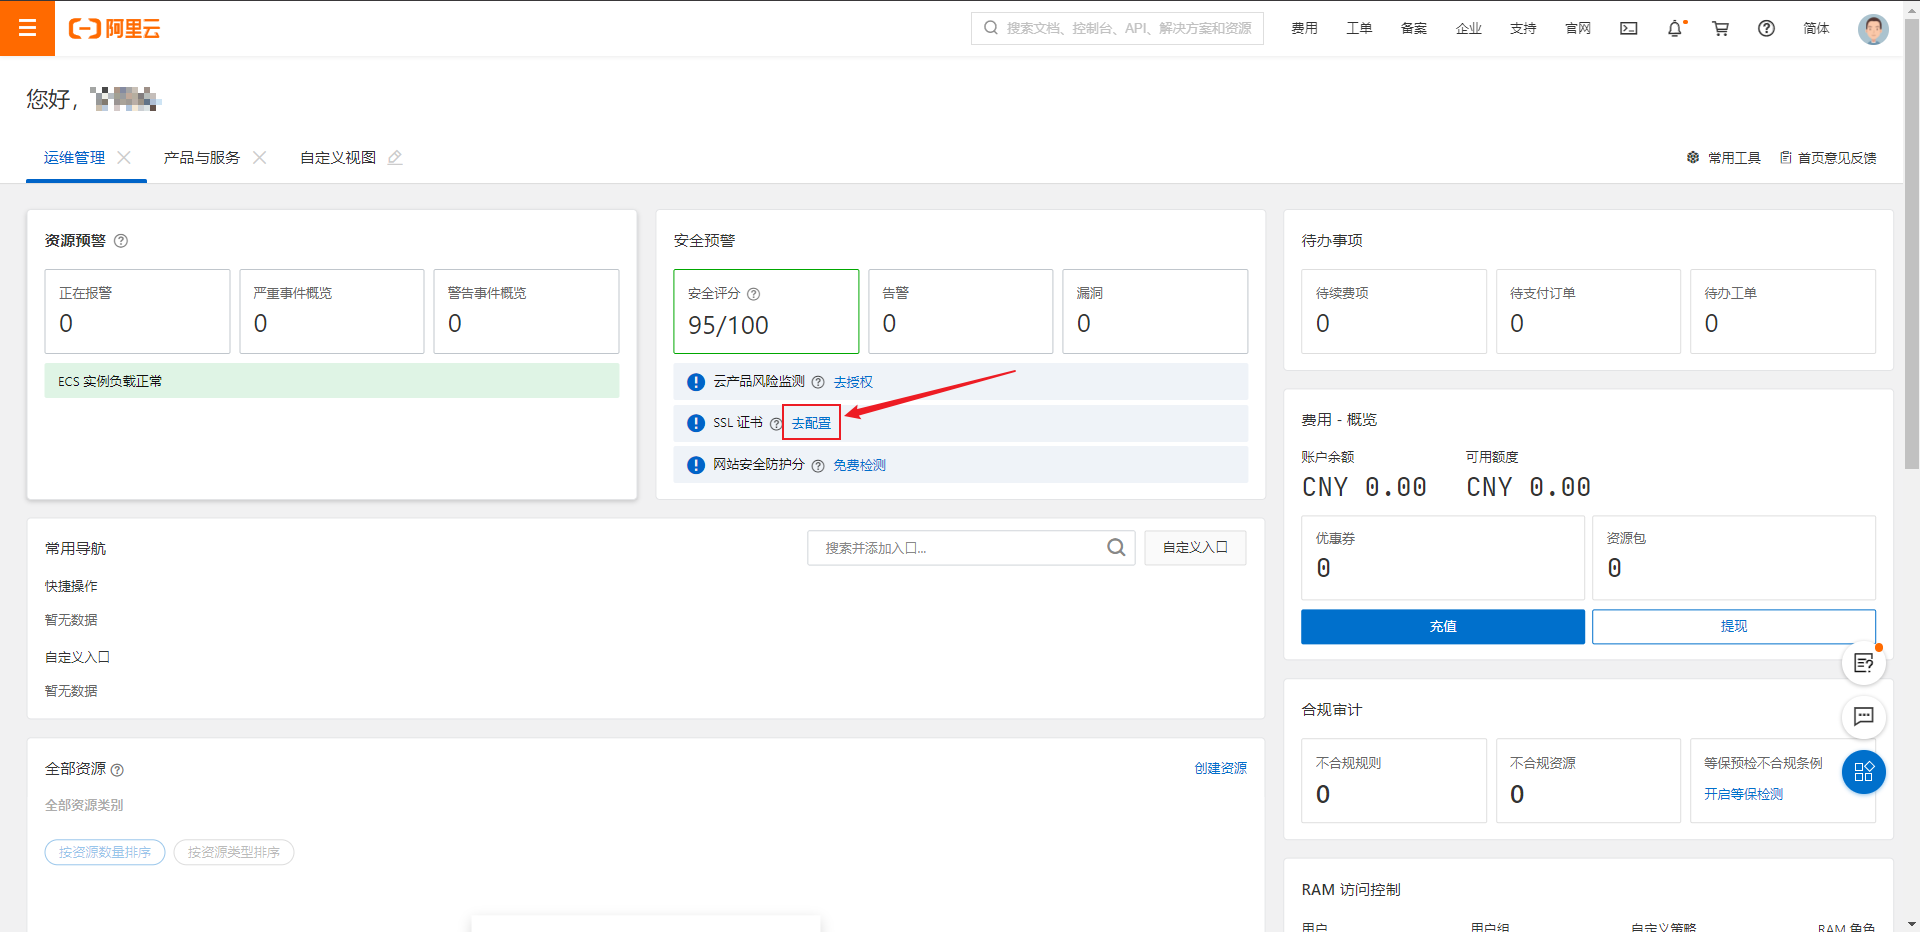This screenshot has width=1920, height=932.
Task: Open the user avatar menu
Action: pyautogui.click(x=1873, y=29)
